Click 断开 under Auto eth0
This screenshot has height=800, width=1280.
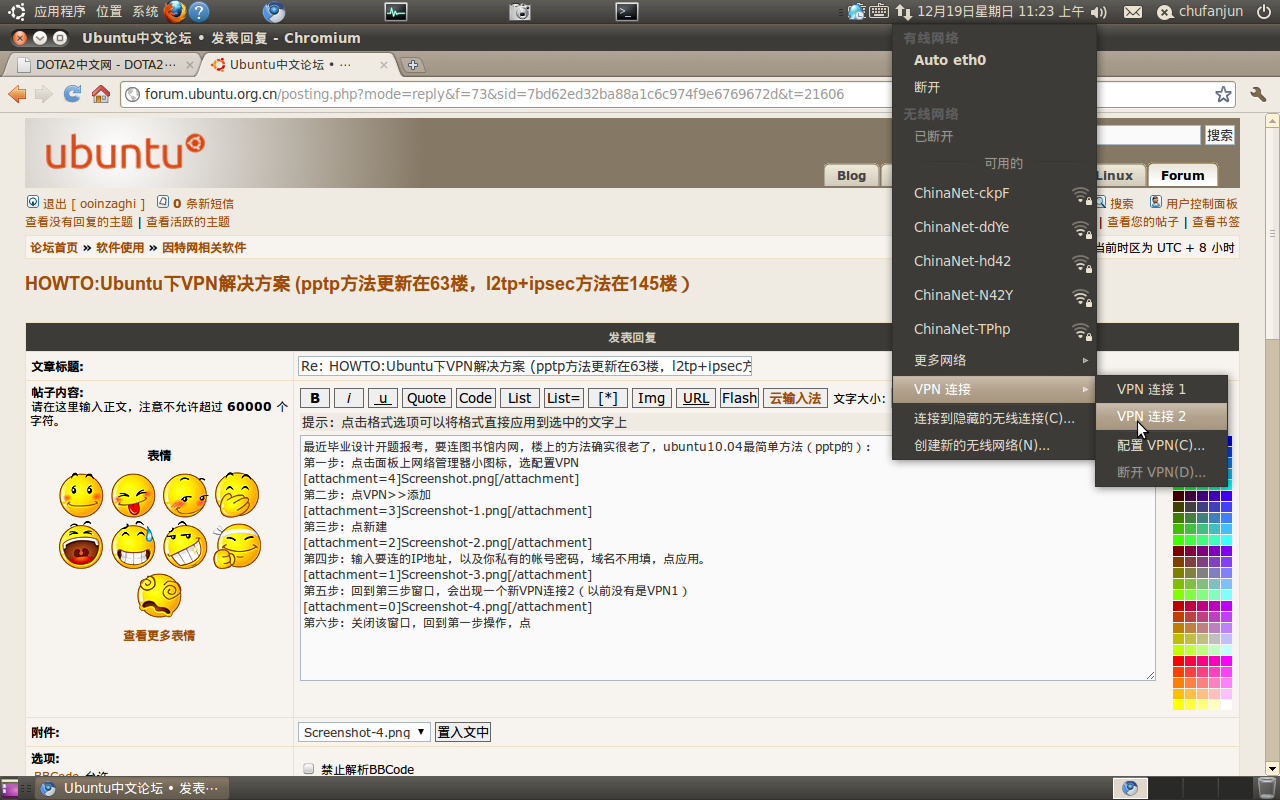tap(995, 87)
